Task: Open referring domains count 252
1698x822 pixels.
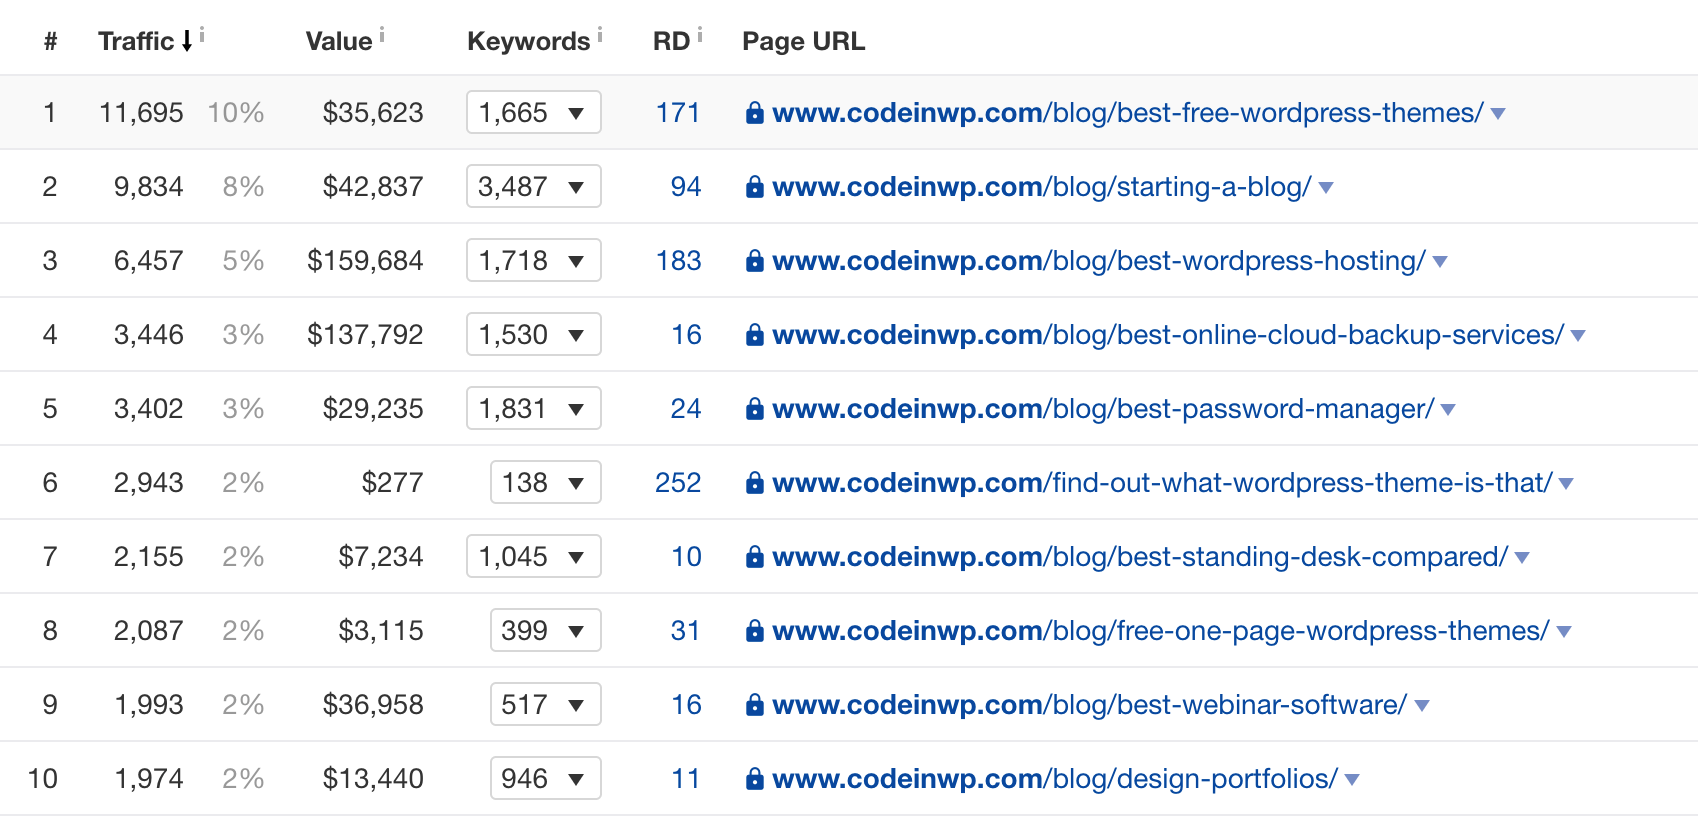Action: (678, 483)
